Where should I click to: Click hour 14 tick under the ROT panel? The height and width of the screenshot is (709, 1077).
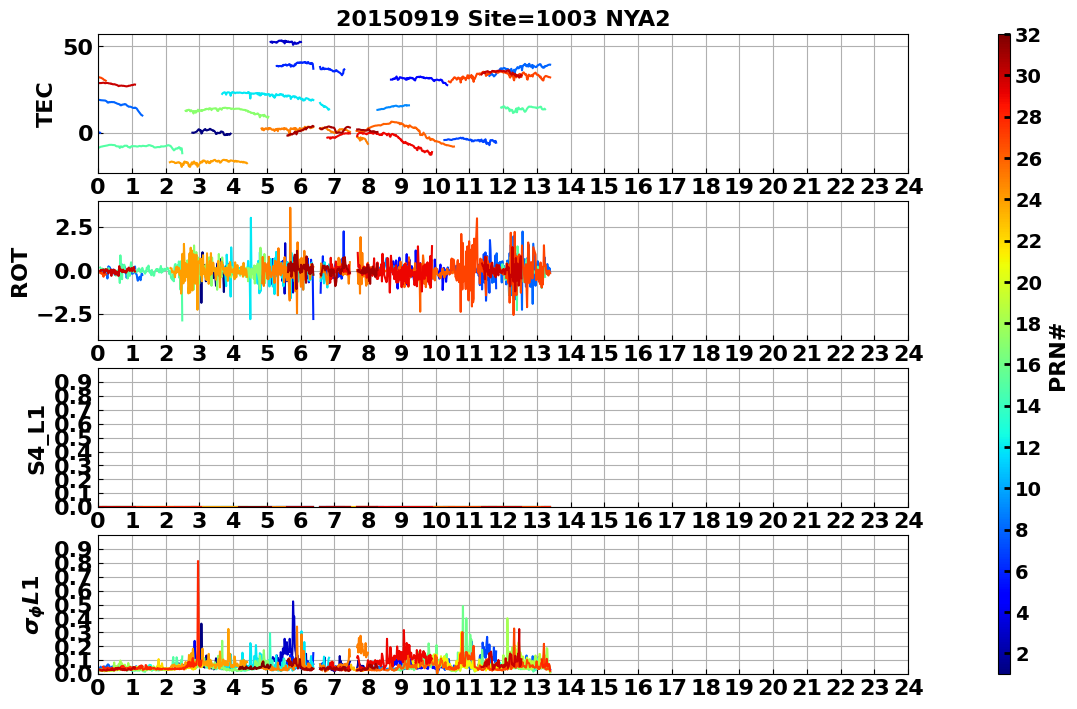tap(571, 353)
